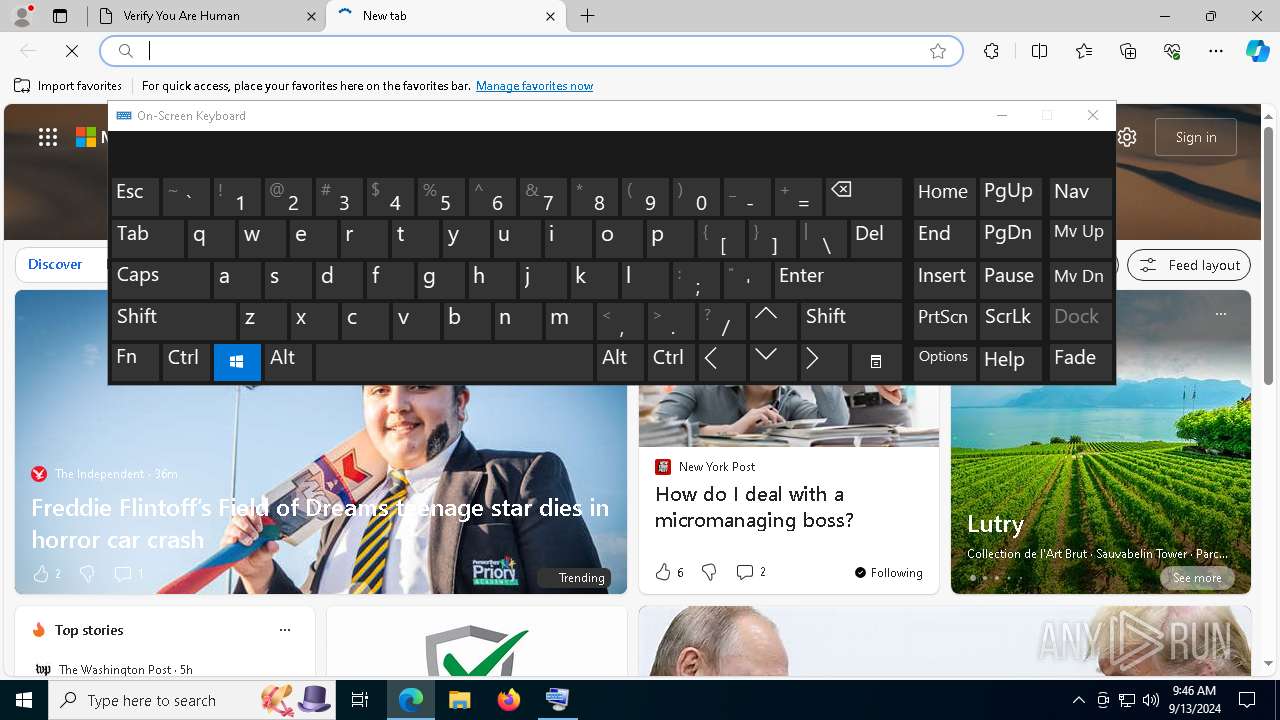The width and height of the screenshot is (1280, 720).
Task: Open Settings and more ellipsis menu
Action: (1216, 51)
